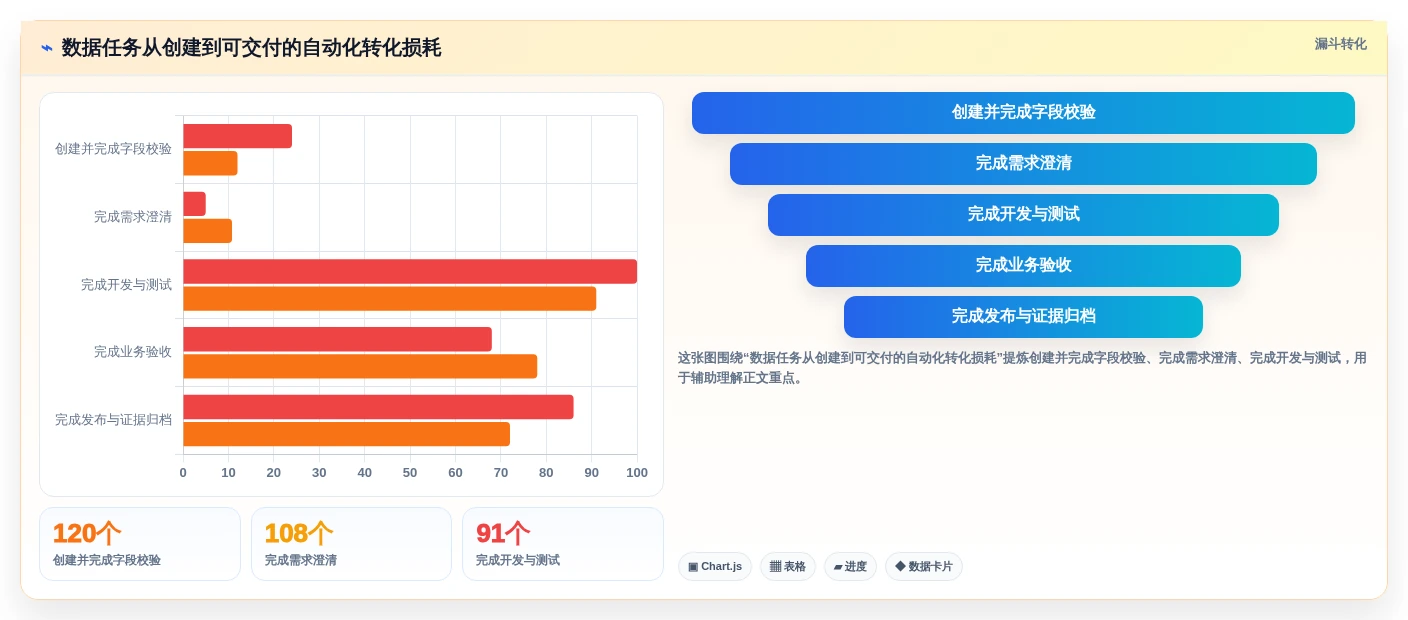The height and width of the screenshot is (620, 1408).
Task: Click the red bar for 创建并完成字段校验
Action: [x=237, y=136]
